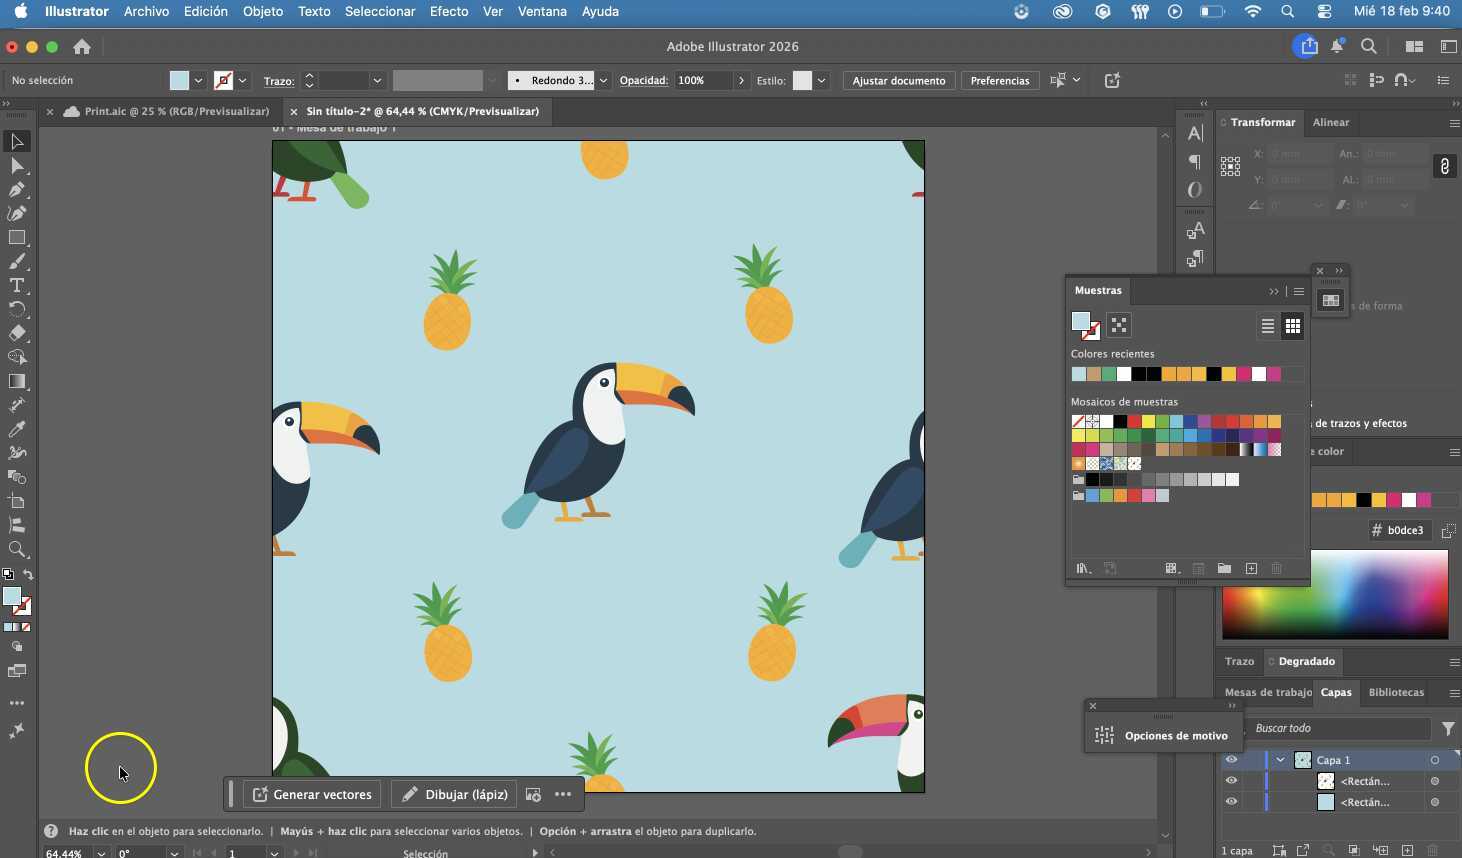Select the Type tool

click(x=17, y=285)
